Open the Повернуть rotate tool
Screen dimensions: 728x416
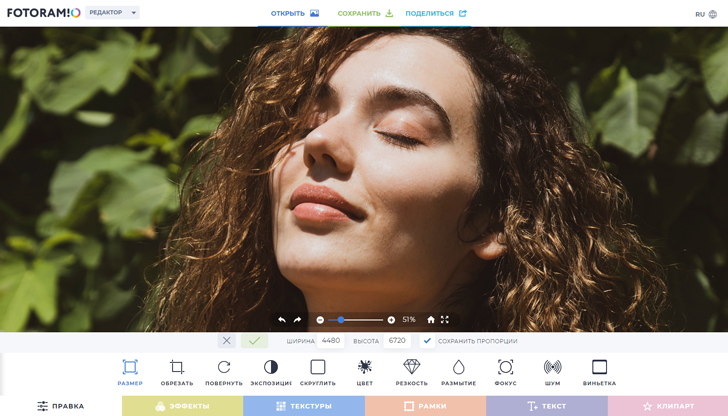224,371
